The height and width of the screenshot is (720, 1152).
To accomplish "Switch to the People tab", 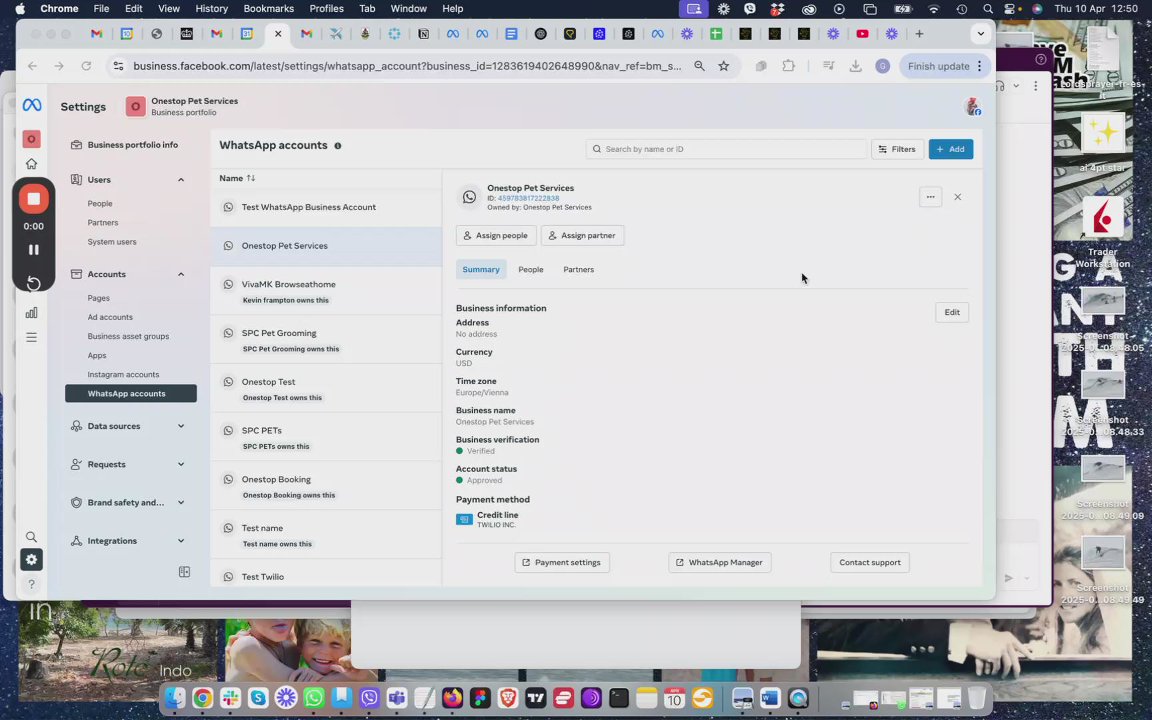I will click(x=530, y=270).
